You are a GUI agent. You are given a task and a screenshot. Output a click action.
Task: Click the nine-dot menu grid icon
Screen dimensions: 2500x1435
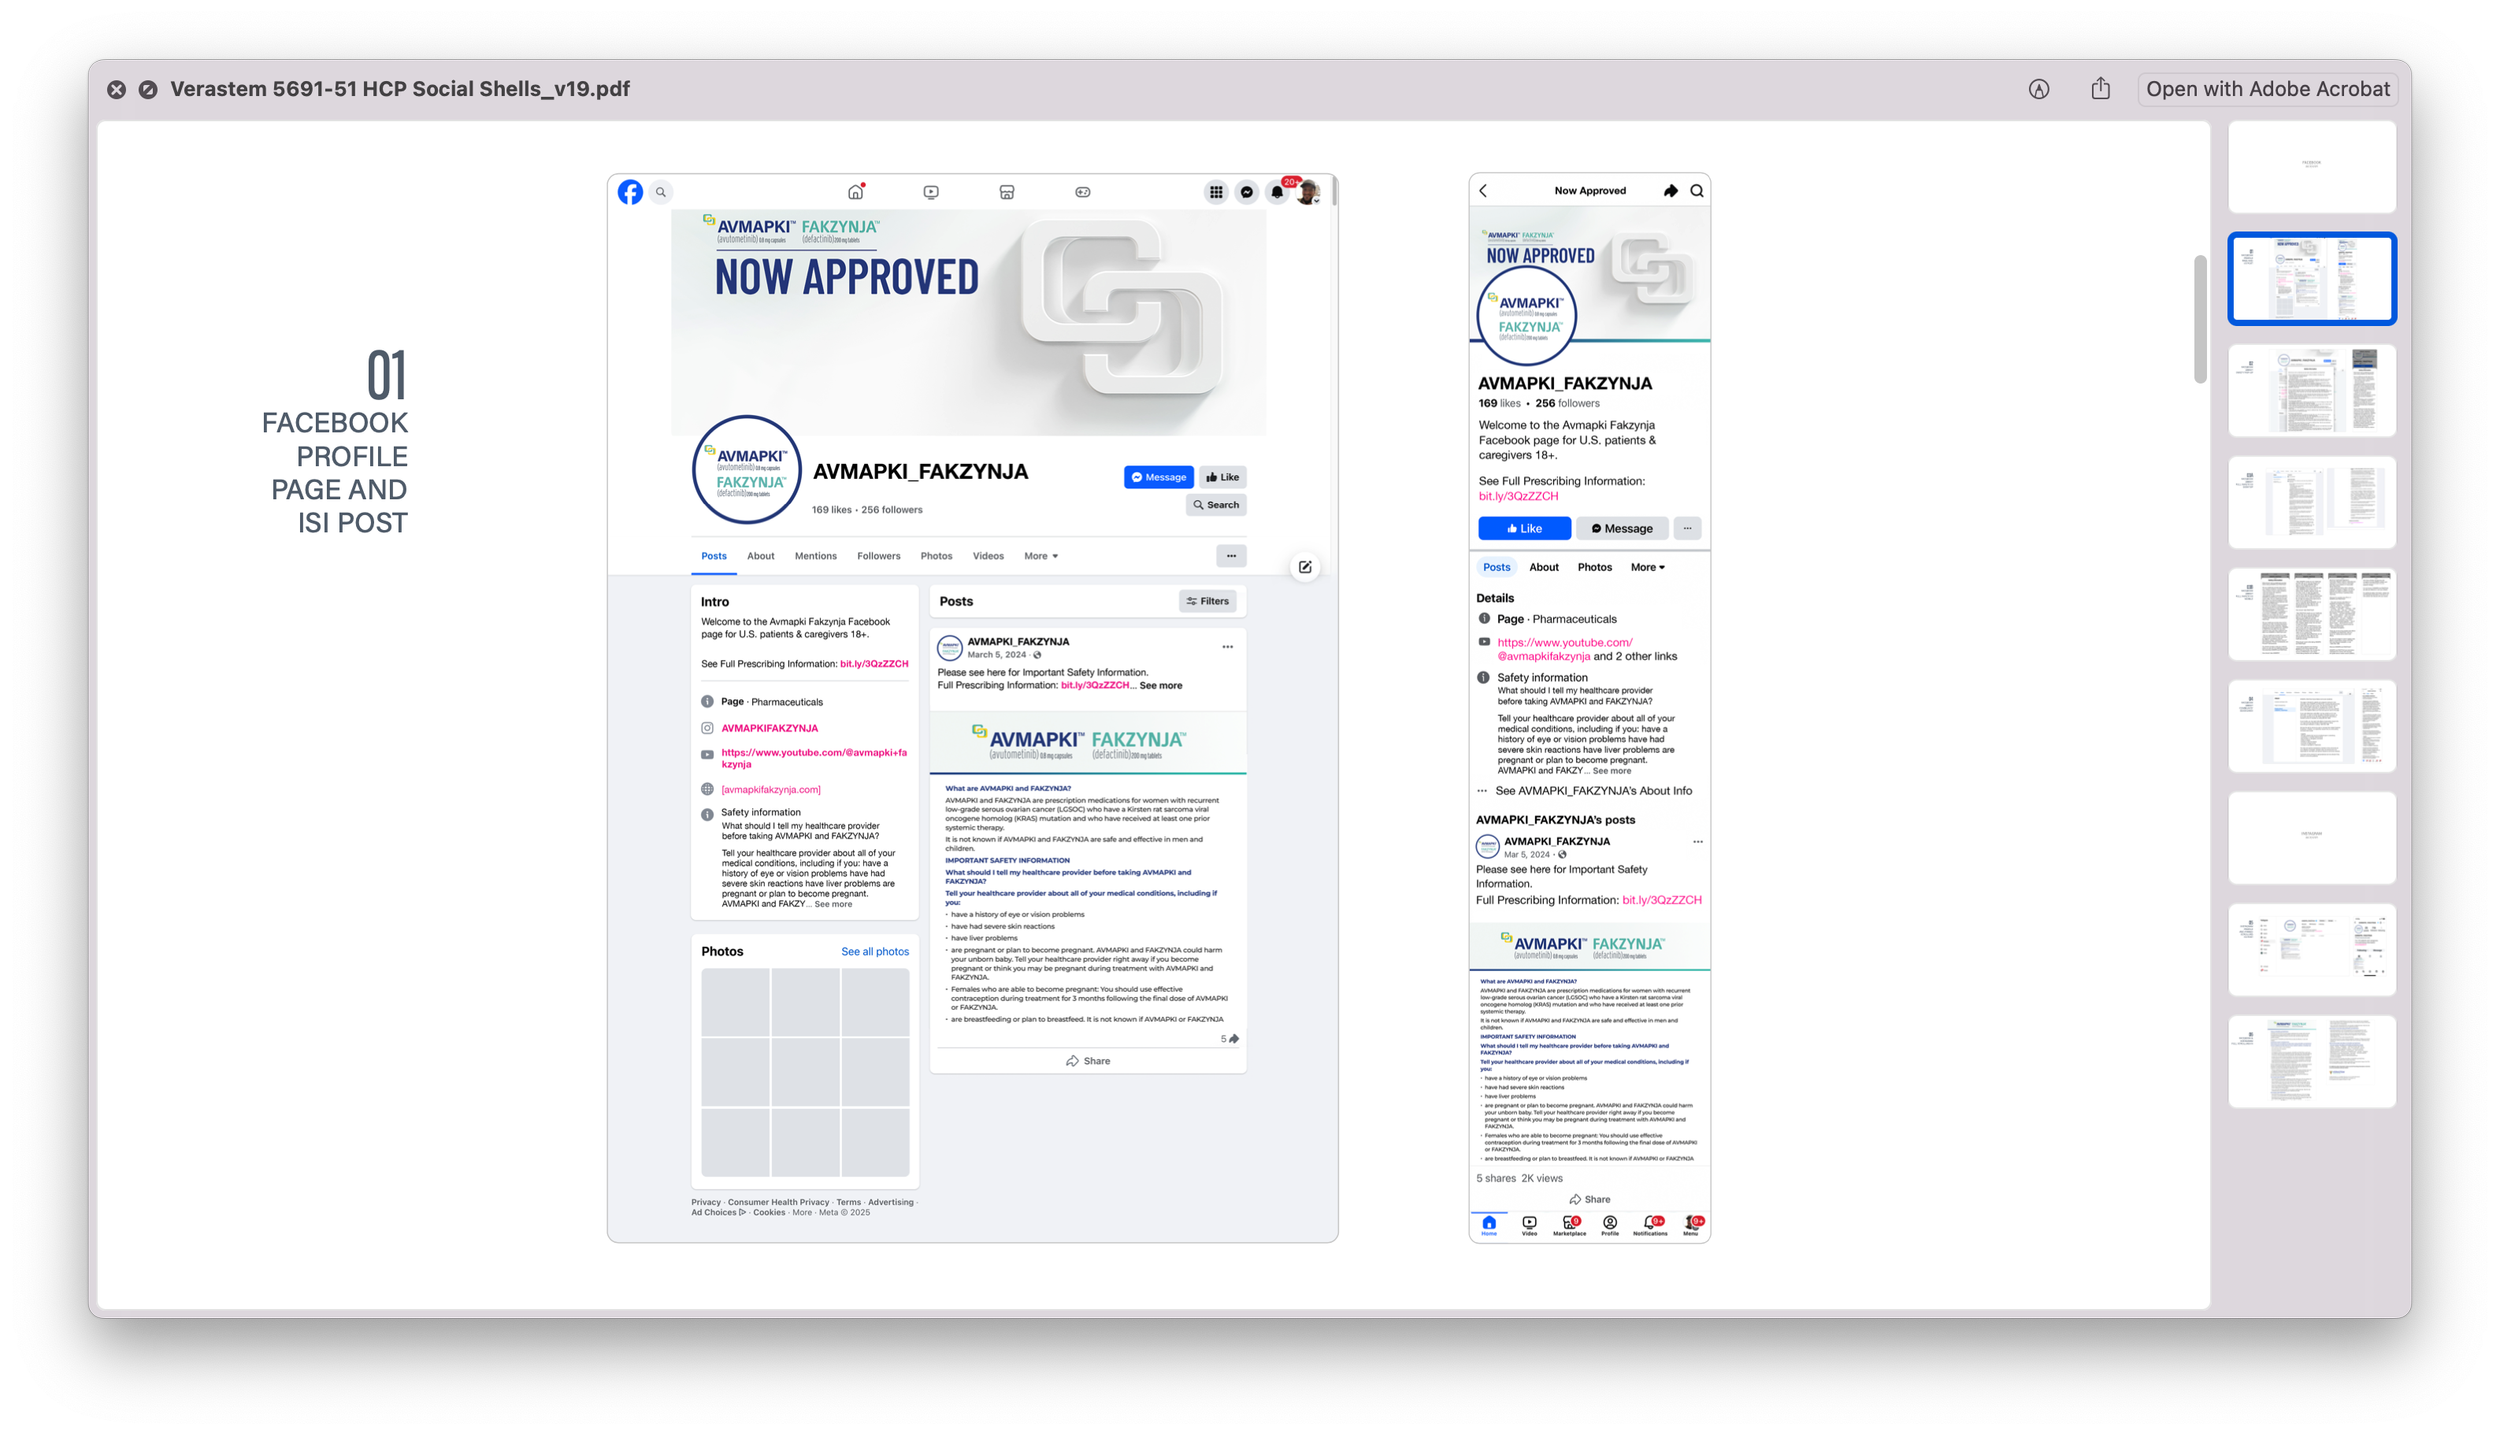1215,192
